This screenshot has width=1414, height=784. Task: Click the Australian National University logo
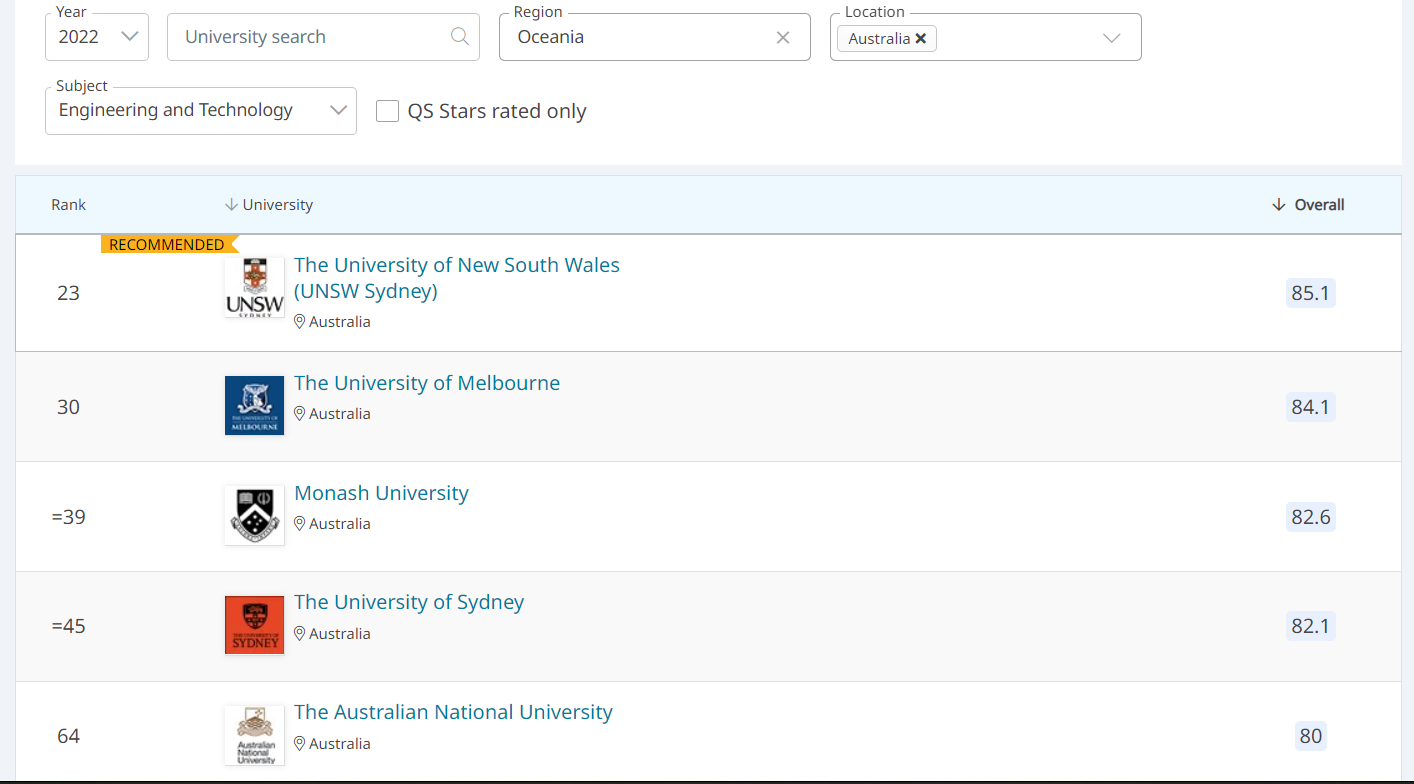click(x=254, y=735)
